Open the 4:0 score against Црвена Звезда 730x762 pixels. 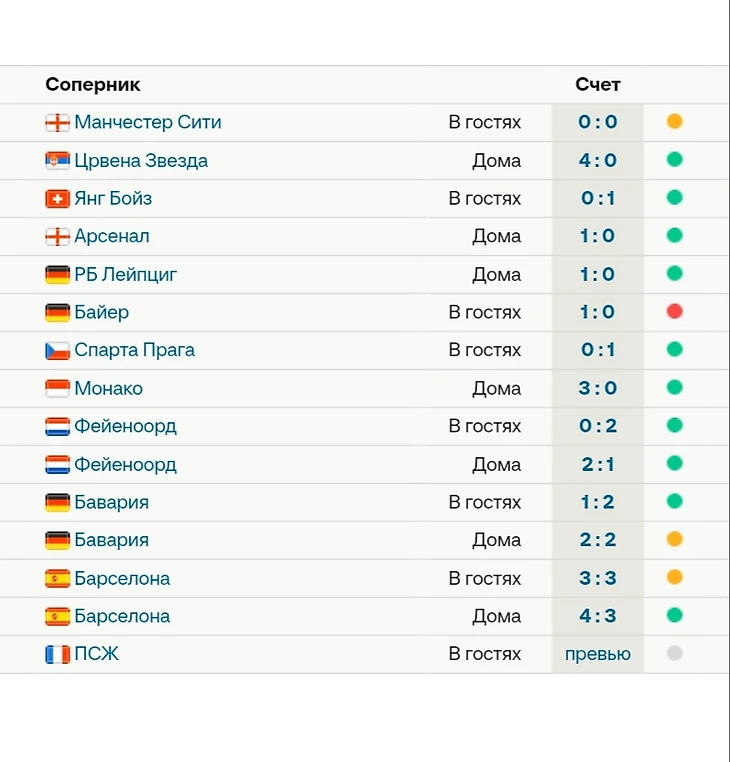(598, 160)
